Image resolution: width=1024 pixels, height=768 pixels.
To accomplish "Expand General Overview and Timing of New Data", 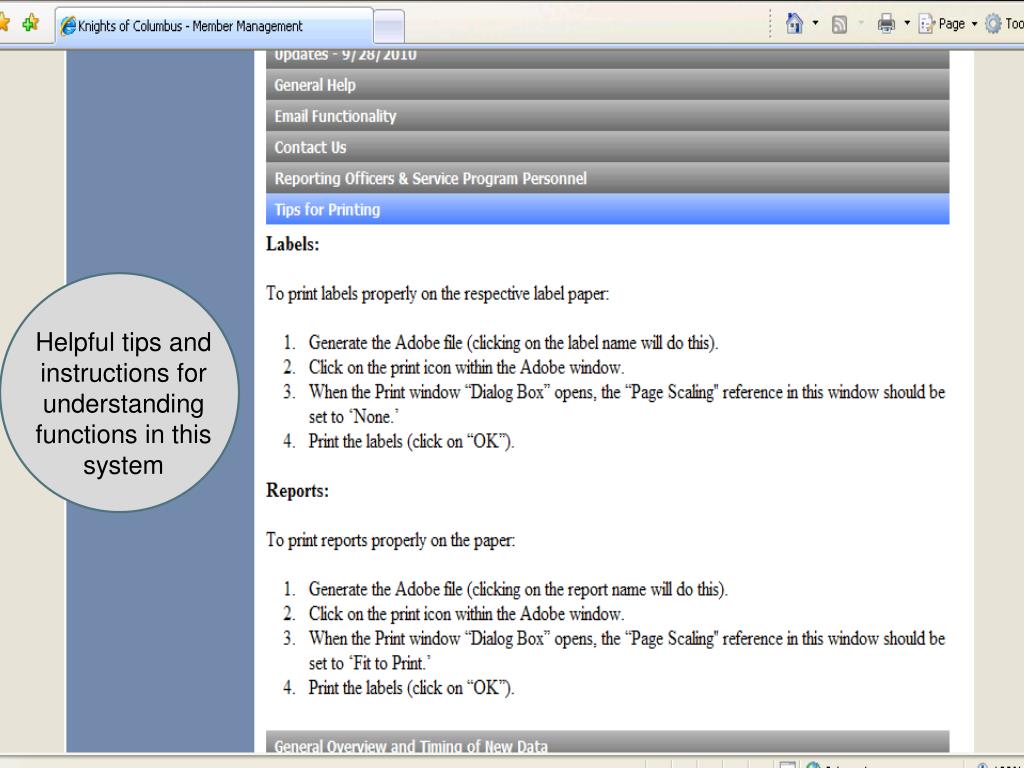I will 607,743.
